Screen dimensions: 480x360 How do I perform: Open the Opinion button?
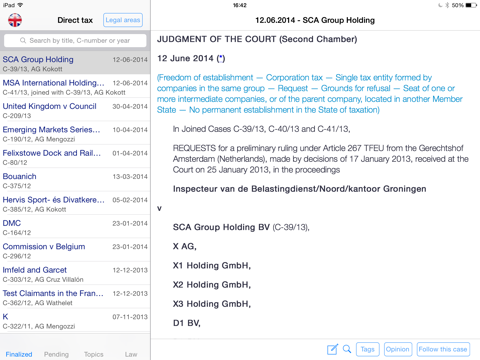pyautogui.click(x=398, y=349)
